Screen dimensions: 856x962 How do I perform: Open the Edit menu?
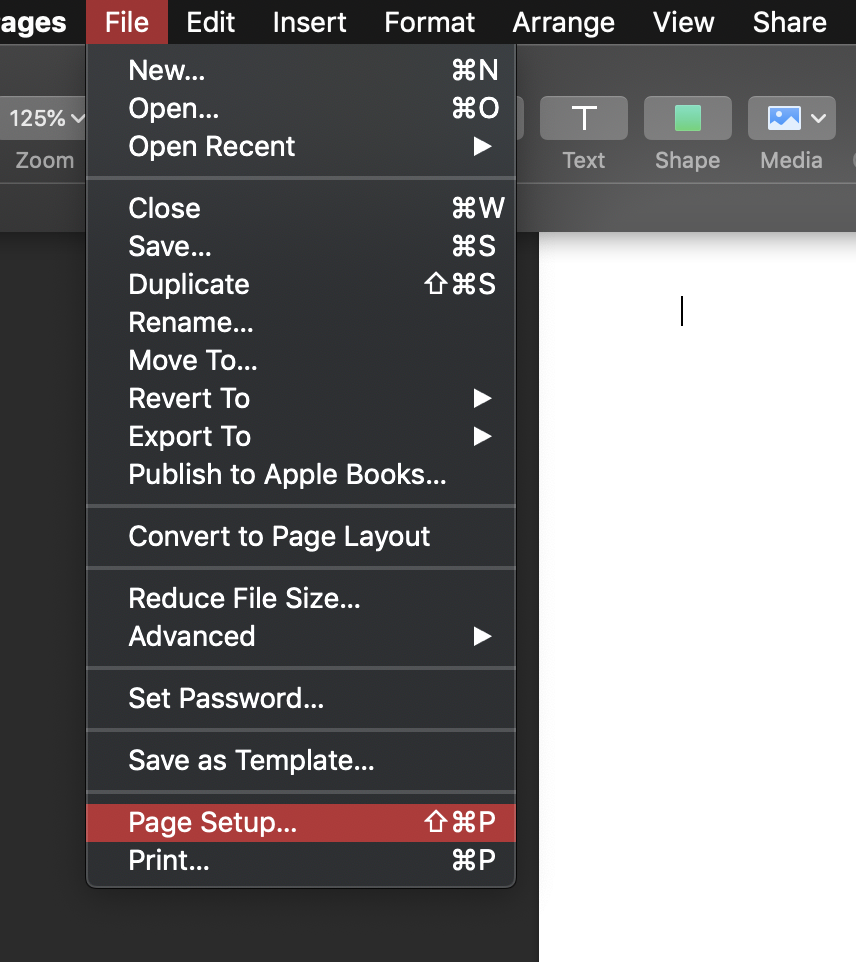coord(211,22)
